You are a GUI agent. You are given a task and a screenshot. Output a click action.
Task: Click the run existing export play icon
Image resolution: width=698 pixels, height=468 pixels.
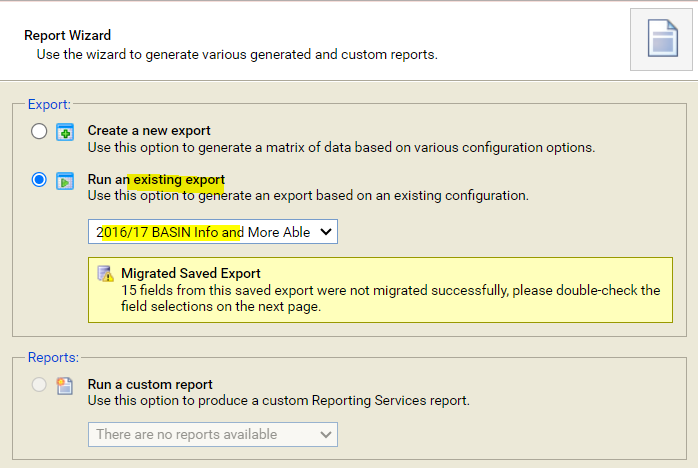pyautogui.click(x=65, y=181)
